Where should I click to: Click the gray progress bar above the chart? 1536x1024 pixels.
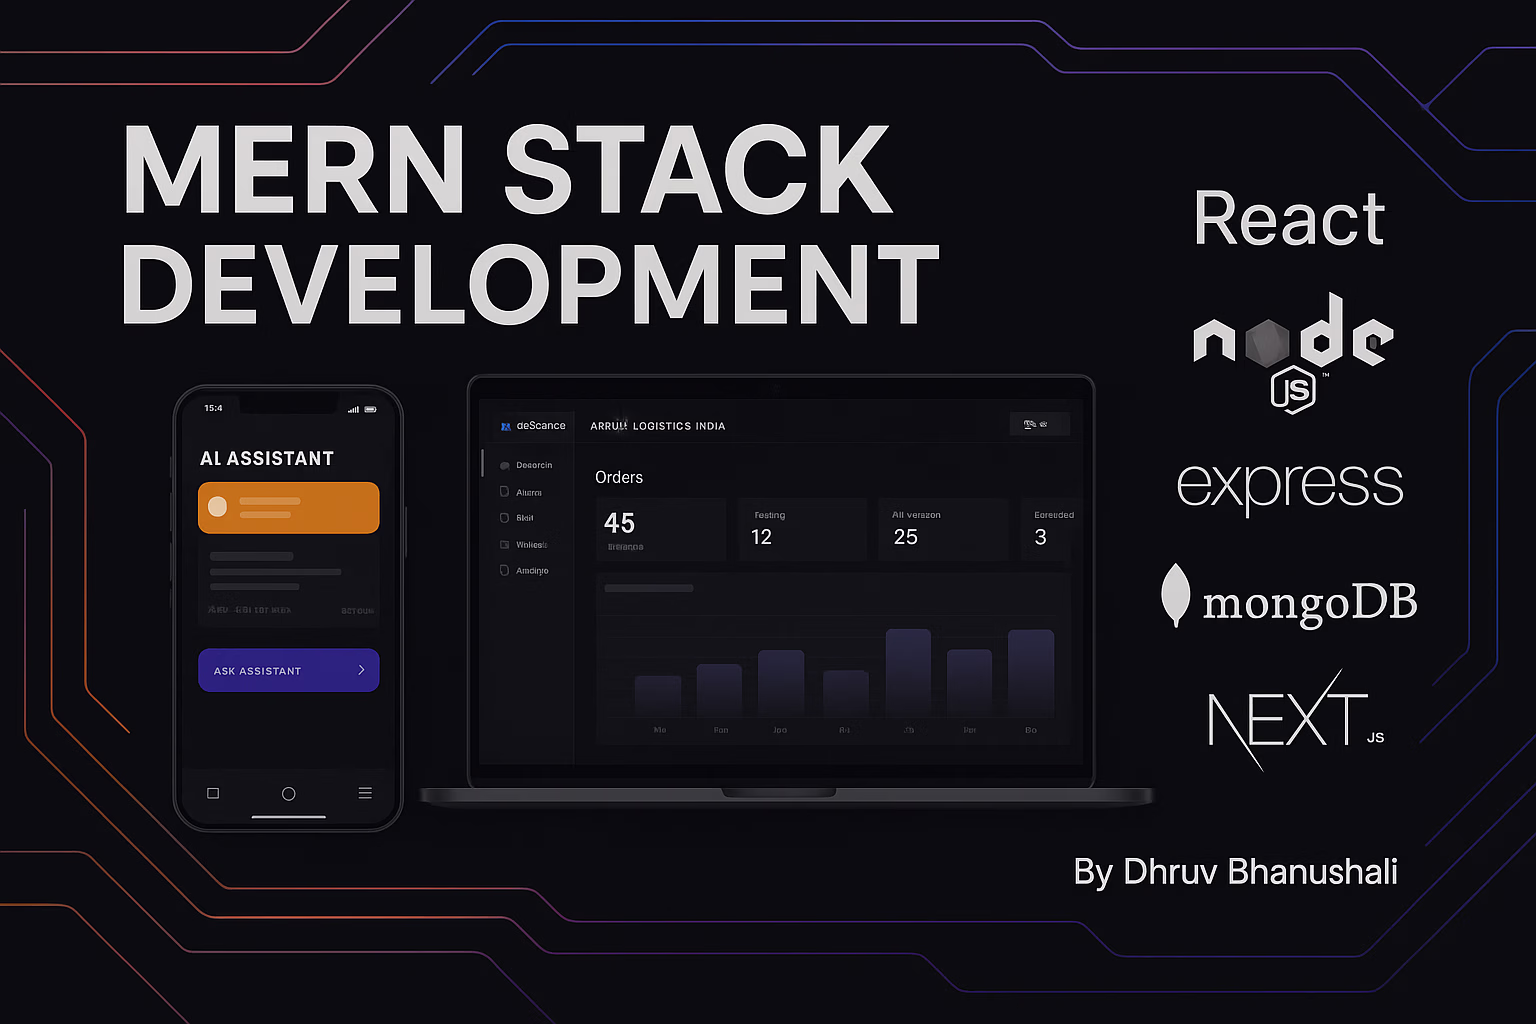pos(648,588)
